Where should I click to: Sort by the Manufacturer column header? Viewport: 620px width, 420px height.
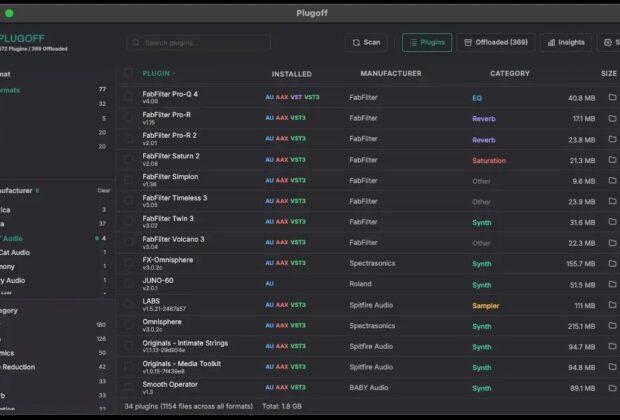[391, 73]
